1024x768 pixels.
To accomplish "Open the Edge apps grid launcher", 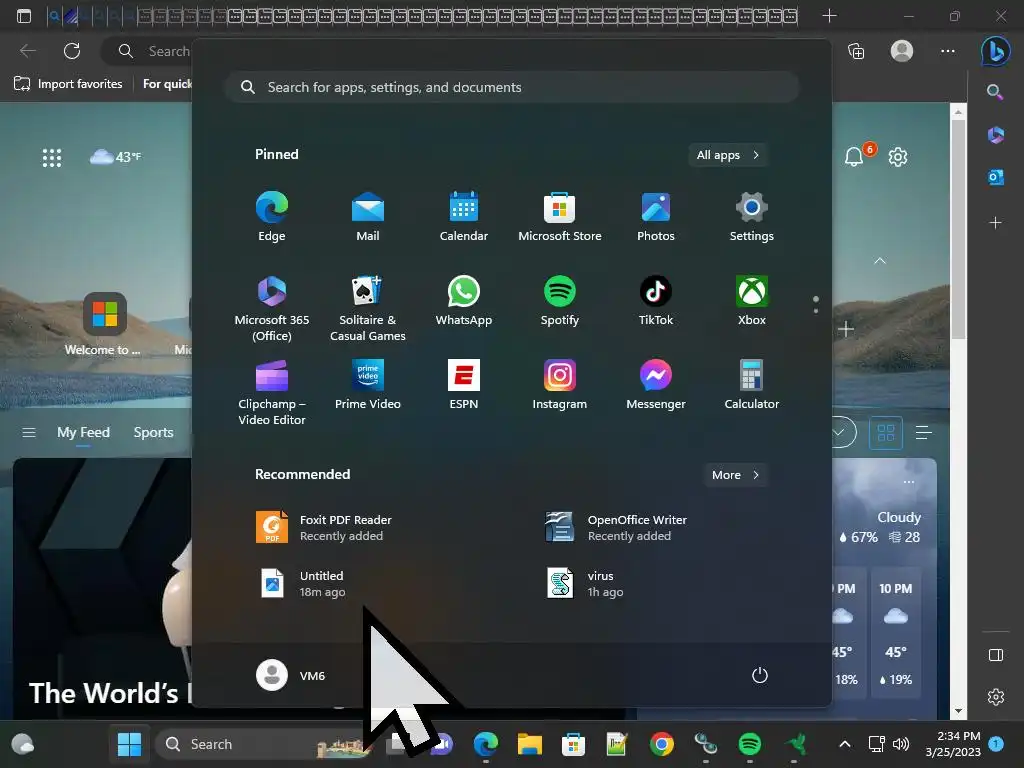I will tap(52, 157).
